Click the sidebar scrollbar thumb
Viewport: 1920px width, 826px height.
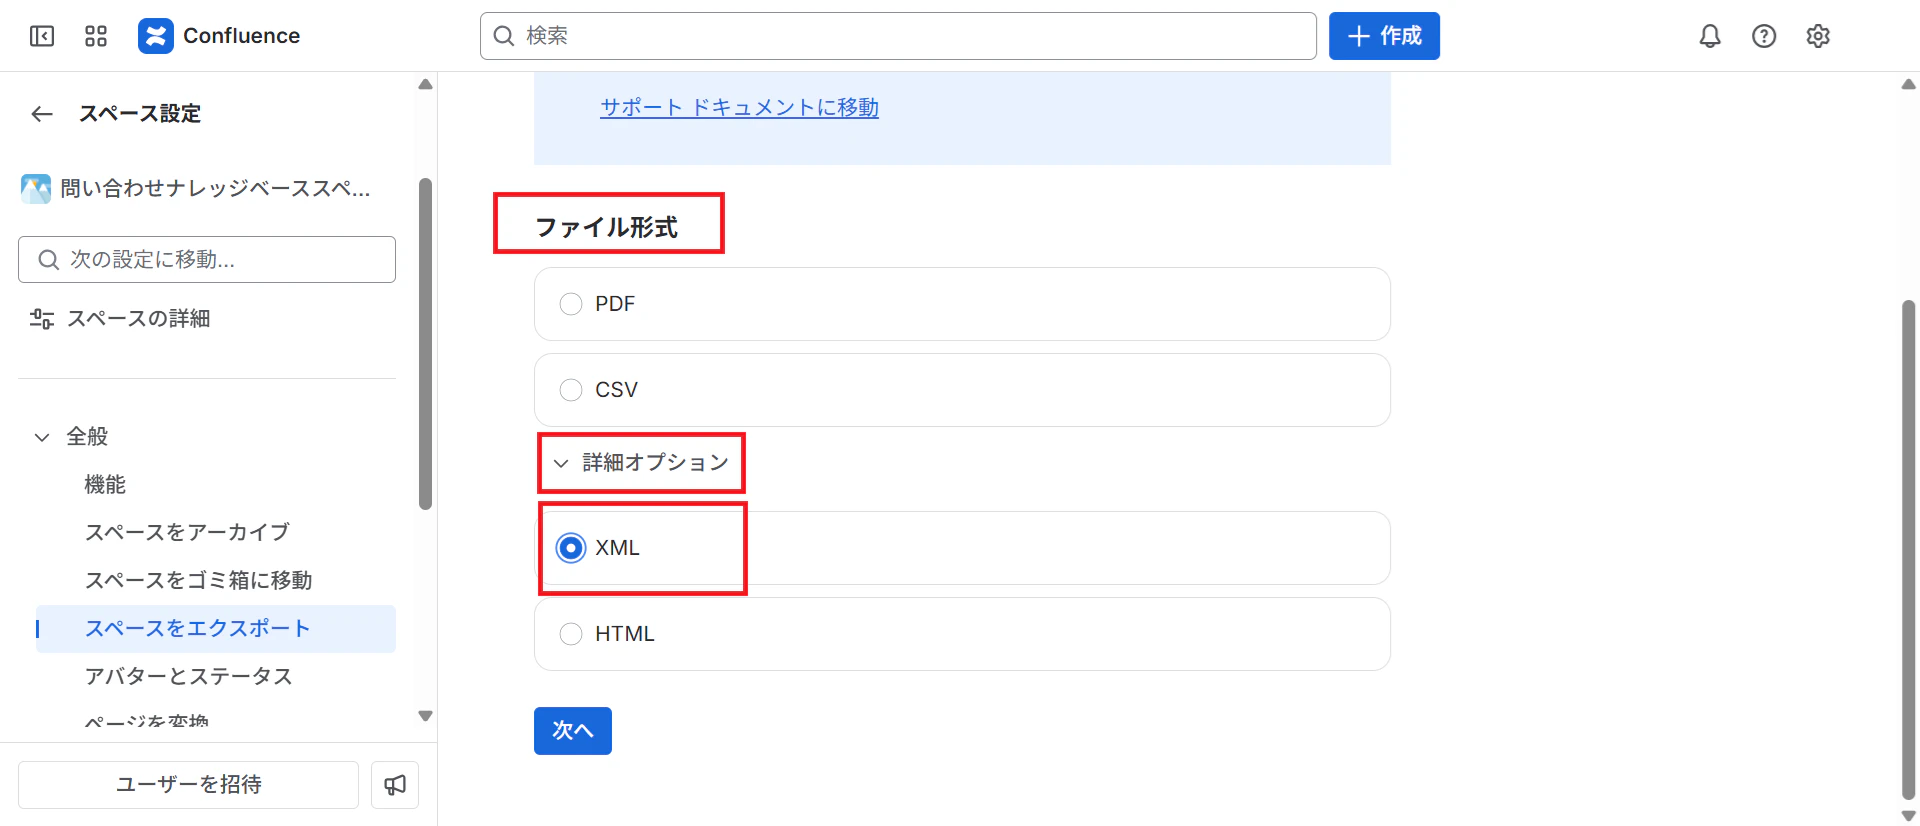coord(425,344)
